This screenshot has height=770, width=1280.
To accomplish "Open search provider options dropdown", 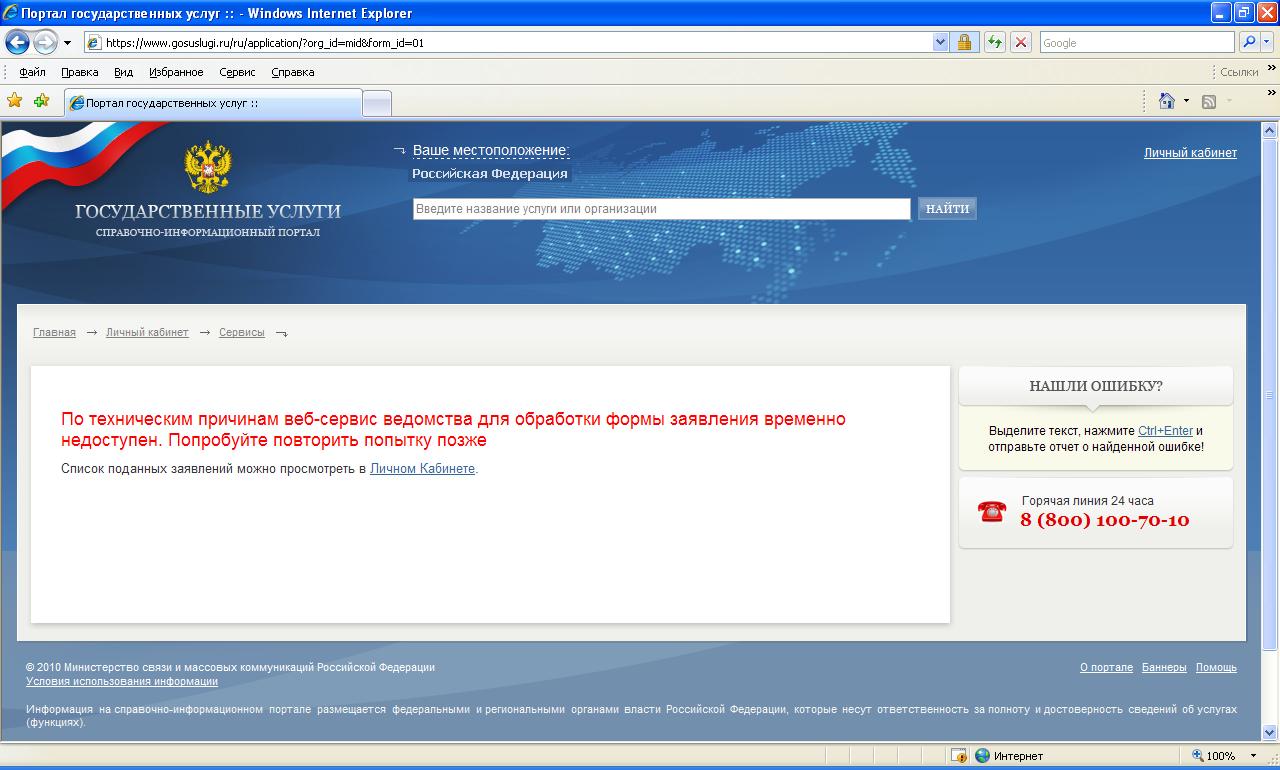I will [1267, 43].
